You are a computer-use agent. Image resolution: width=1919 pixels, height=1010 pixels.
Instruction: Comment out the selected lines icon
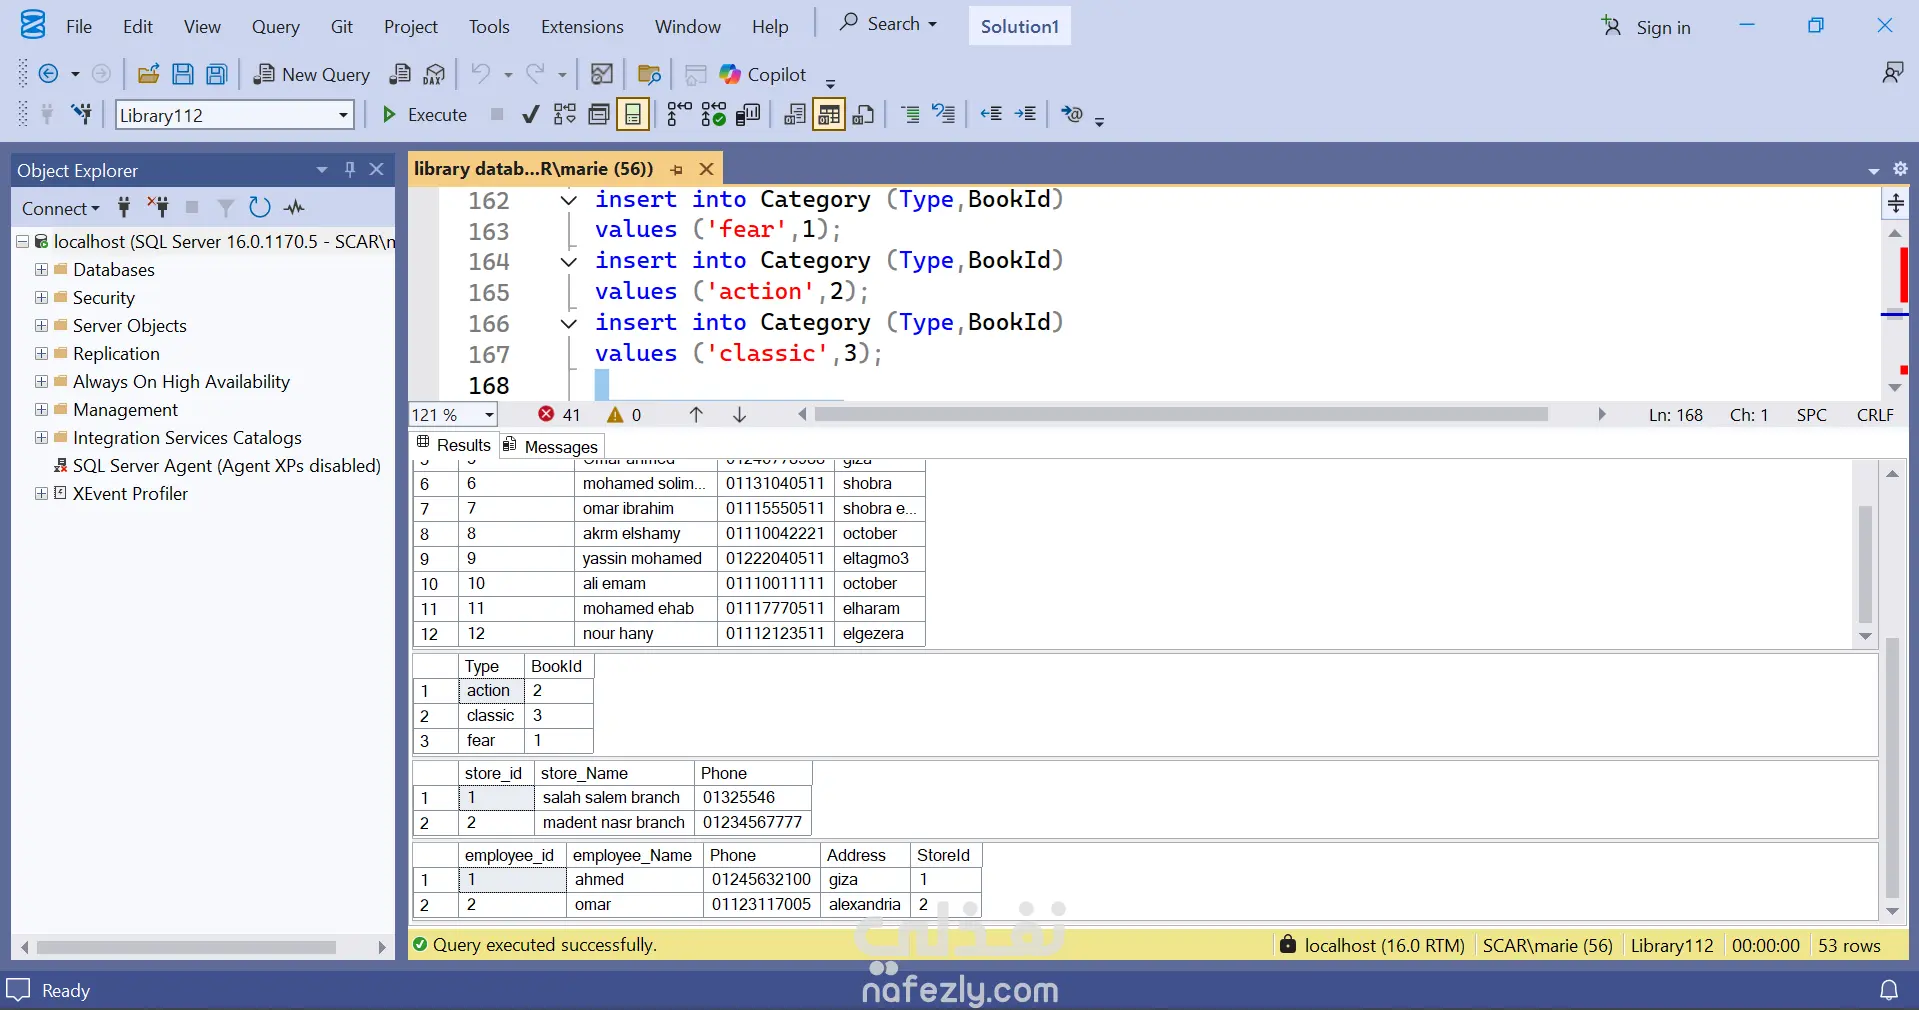[x=910, y=115]
